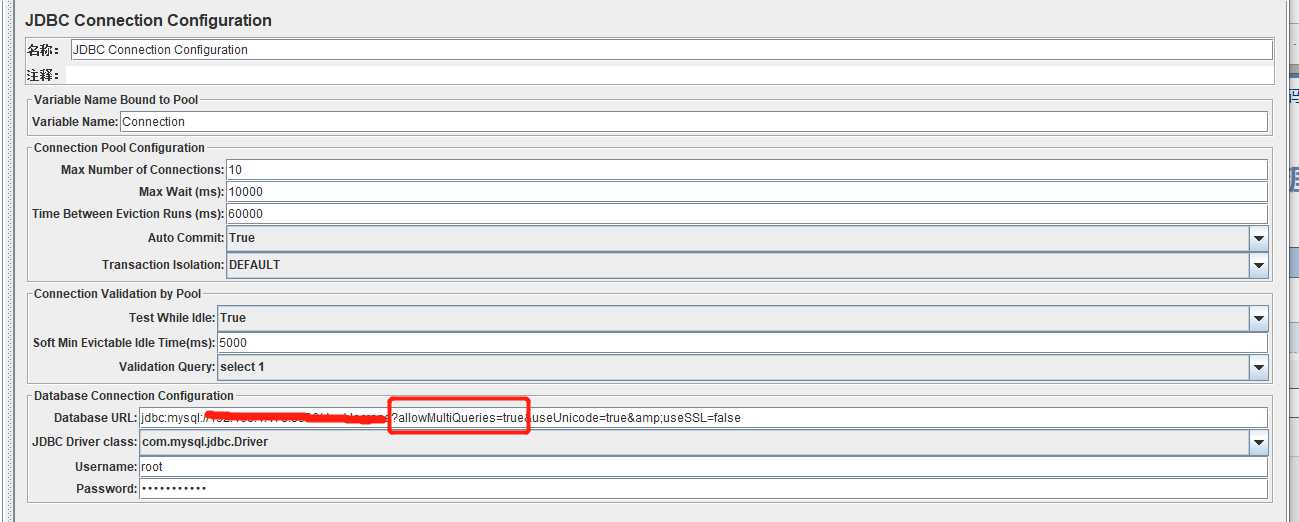Click the Test While Idle value True
This screenshot has height=522, width=1299.
pyautogui.click(x=233, y=318)
